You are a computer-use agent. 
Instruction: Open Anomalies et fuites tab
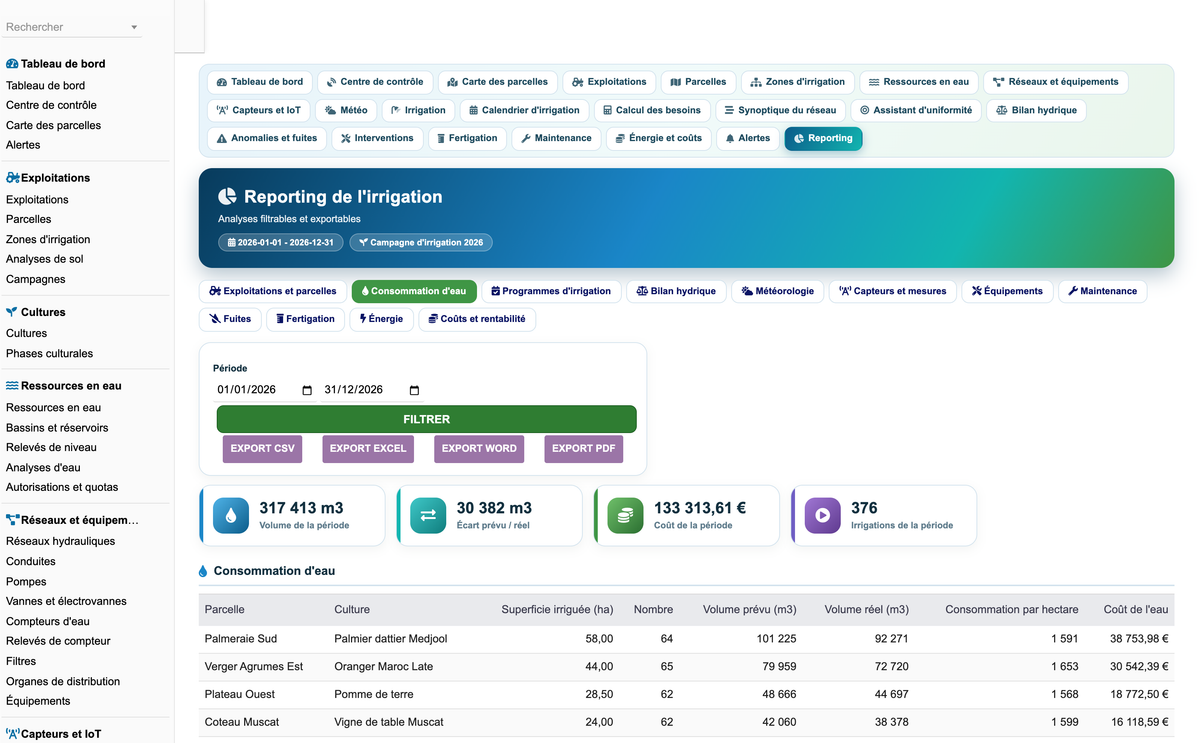tap(267, 138)
